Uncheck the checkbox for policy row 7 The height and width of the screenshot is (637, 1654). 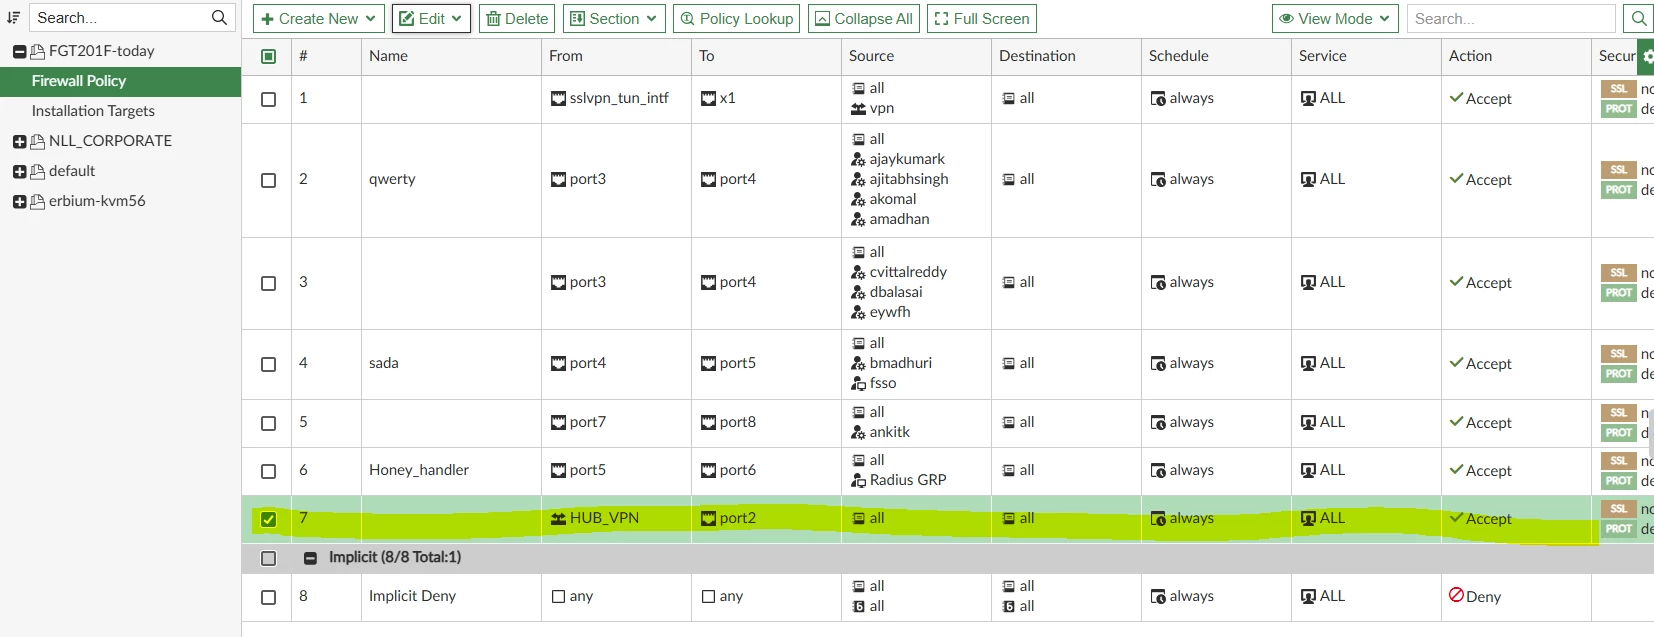[x=268, y=519]
